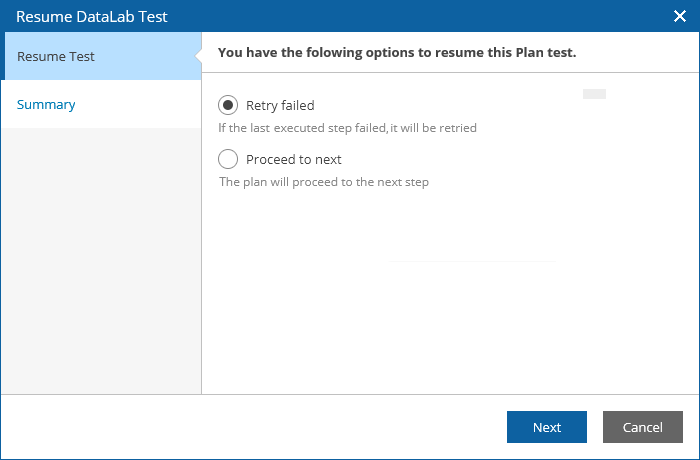Close the Resume DataLab Test dialog
This screenshot has width=700, height=460.
click(679, 16)
